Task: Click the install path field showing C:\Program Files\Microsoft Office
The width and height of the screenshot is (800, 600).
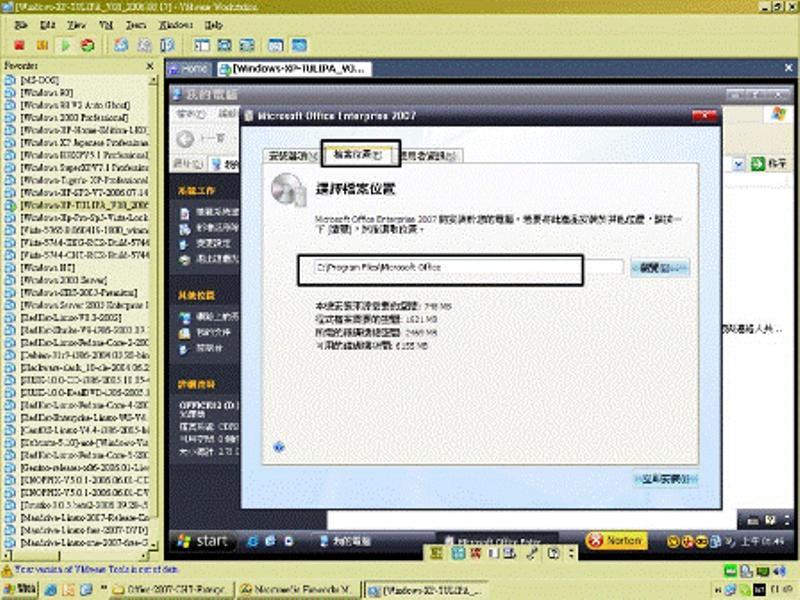Action: pyautogui.click(x=468, y=267)
